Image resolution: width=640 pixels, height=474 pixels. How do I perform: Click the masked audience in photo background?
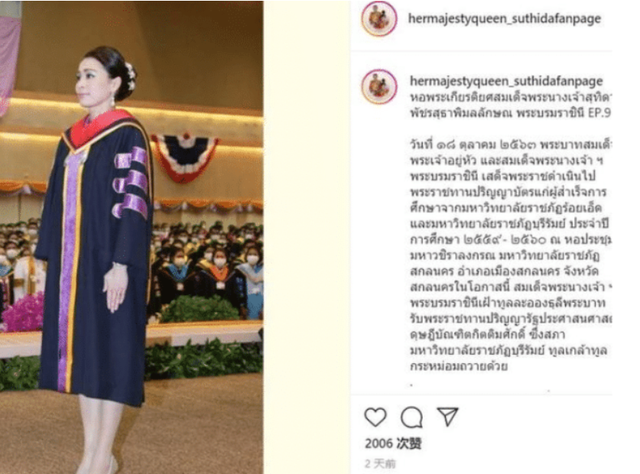(x=208, y=261)
